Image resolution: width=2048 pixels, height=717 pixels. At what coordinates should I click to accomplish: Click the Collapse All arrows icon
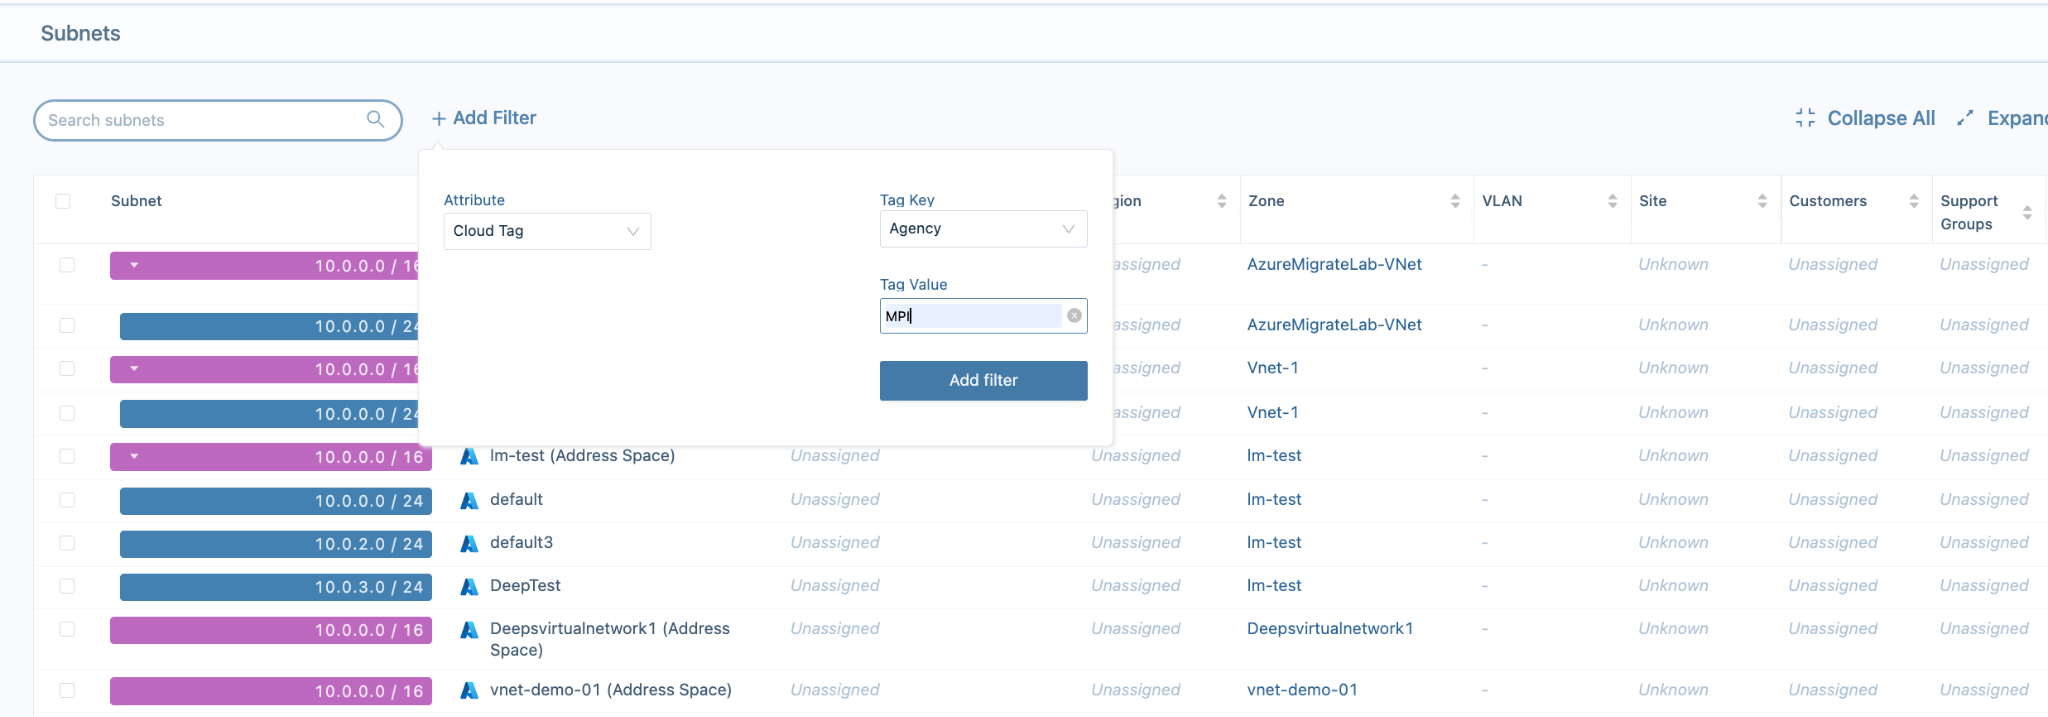coord(1805,118)
